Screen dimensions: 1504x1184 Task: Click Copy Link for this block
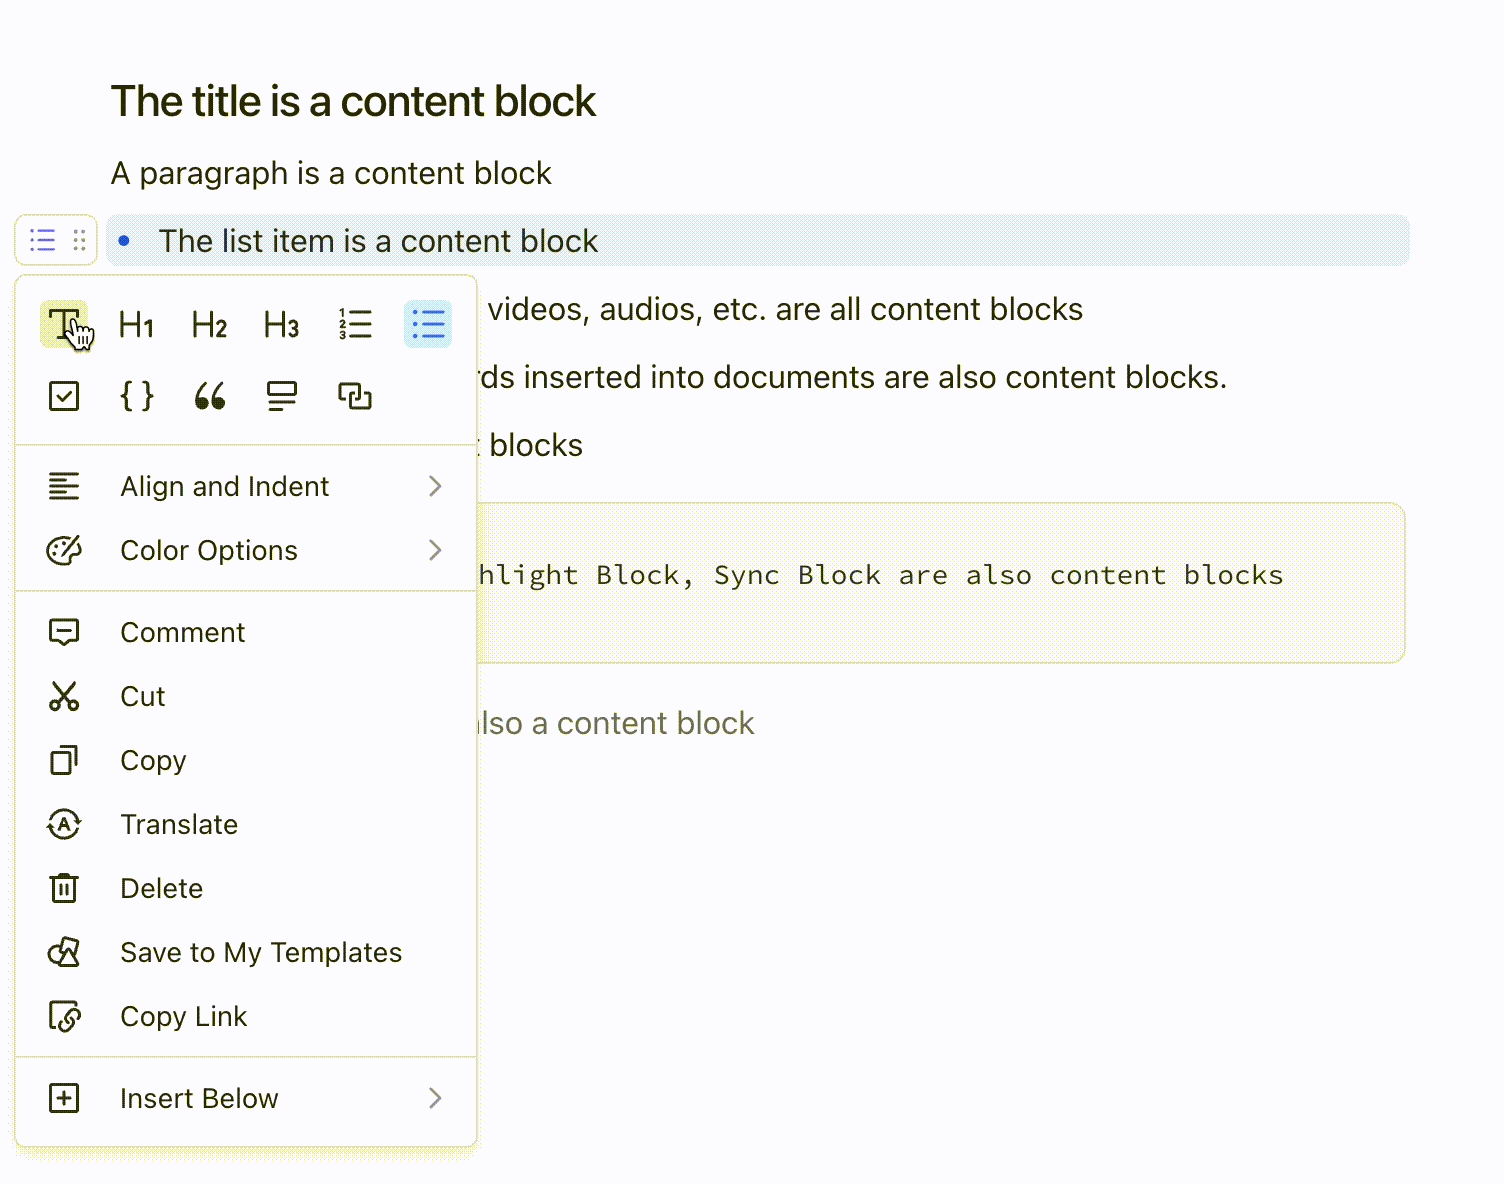coord(184,1016)
